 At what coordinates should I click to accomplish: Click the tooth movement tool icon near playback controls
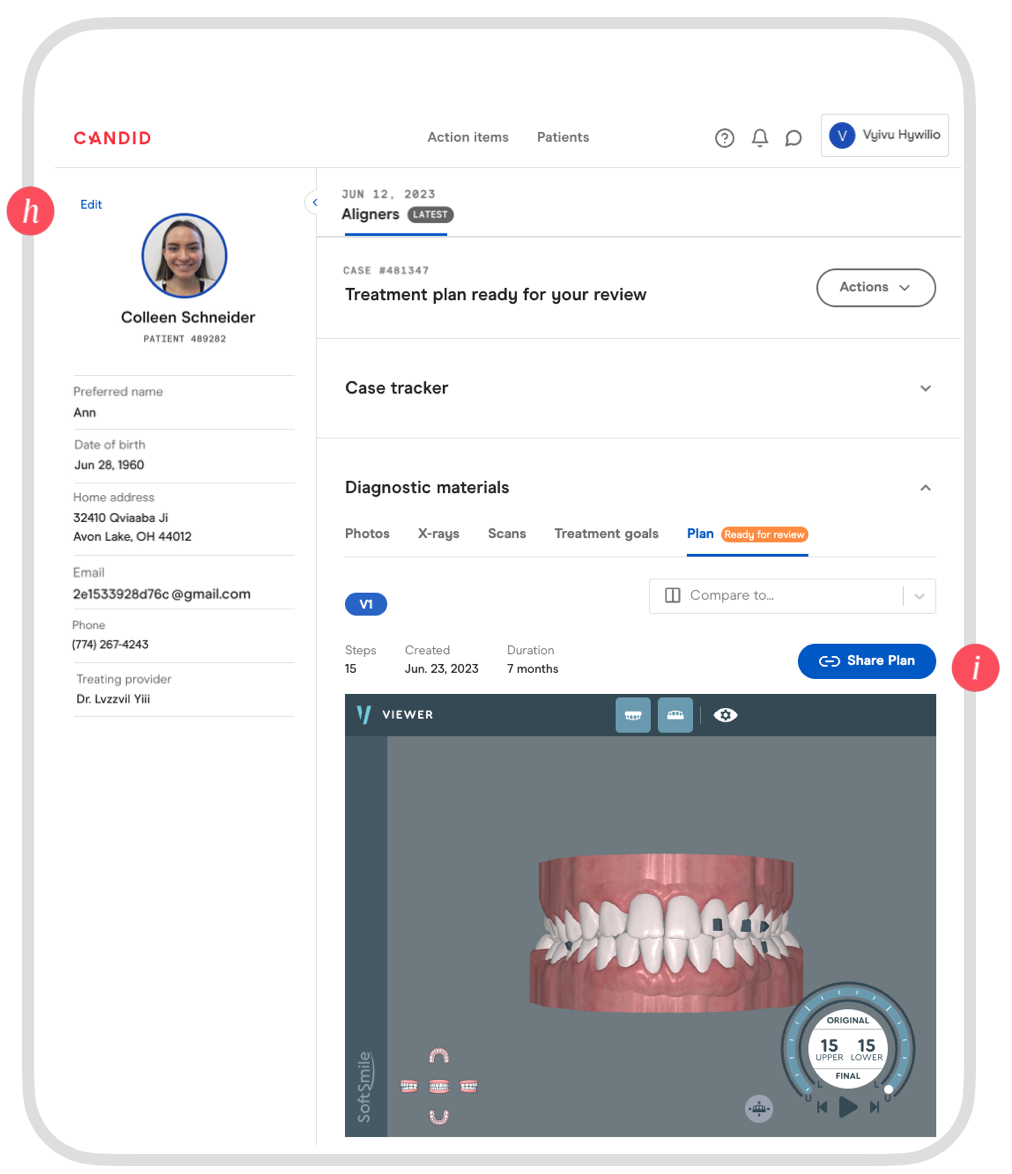[x=759, y=1108]
